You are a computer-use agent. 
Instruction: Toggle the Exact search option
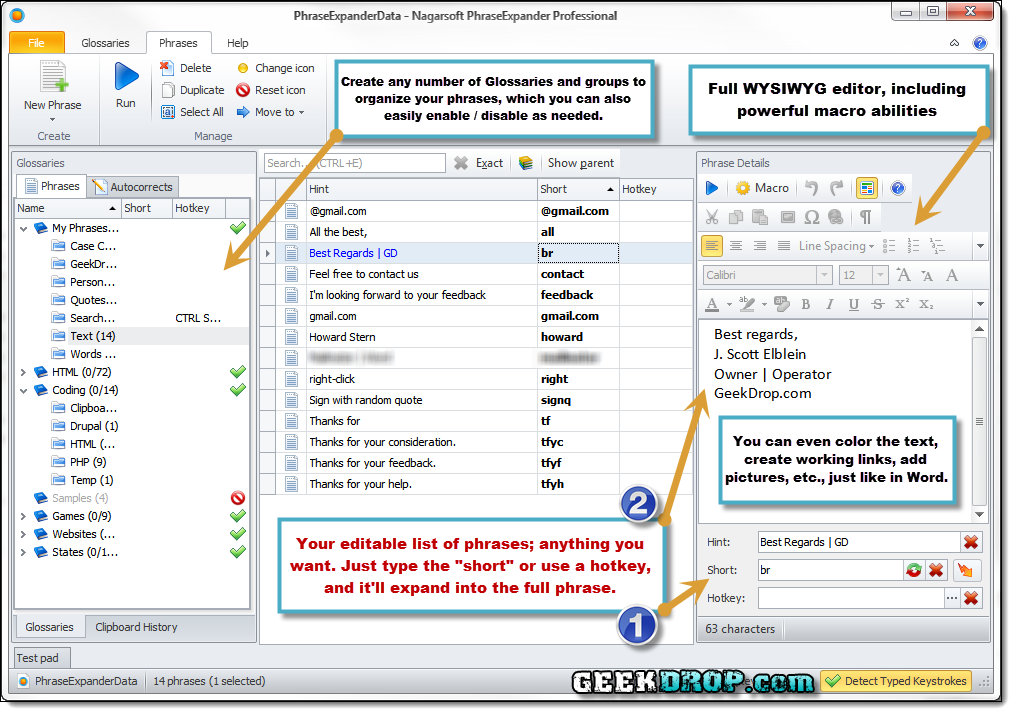tap(489, 163)
